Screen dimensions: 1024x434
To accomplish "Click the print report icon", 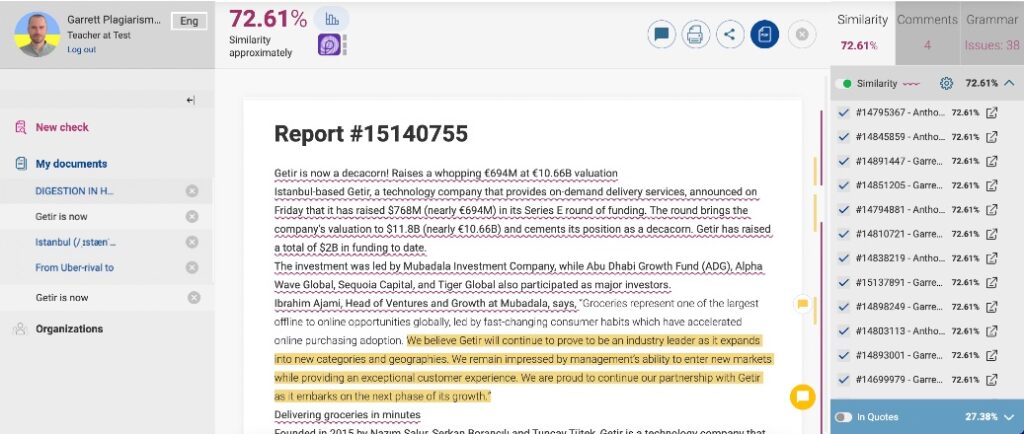I will (695, 35).
